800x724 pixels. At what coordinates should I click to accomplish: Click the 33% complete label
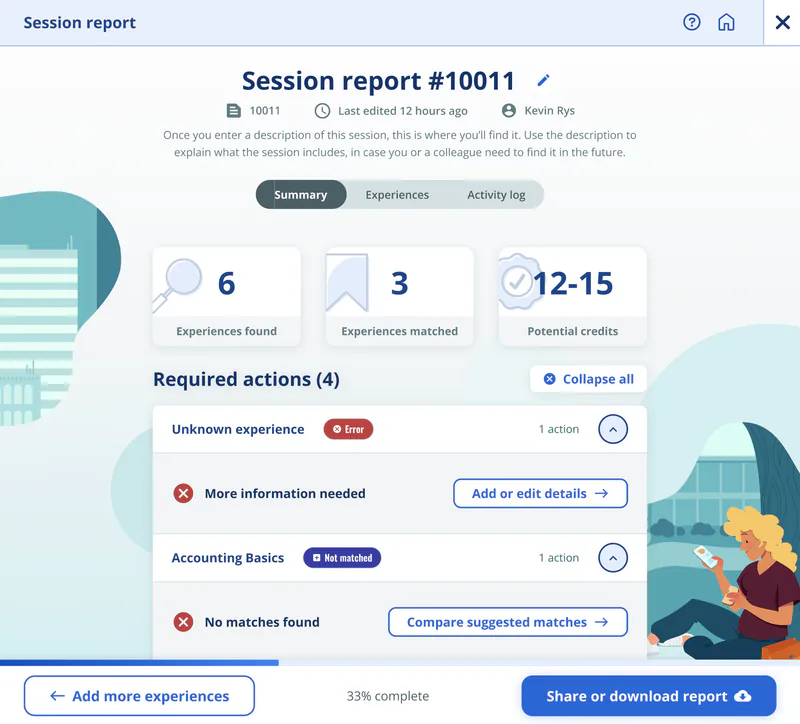pos(388,696)
